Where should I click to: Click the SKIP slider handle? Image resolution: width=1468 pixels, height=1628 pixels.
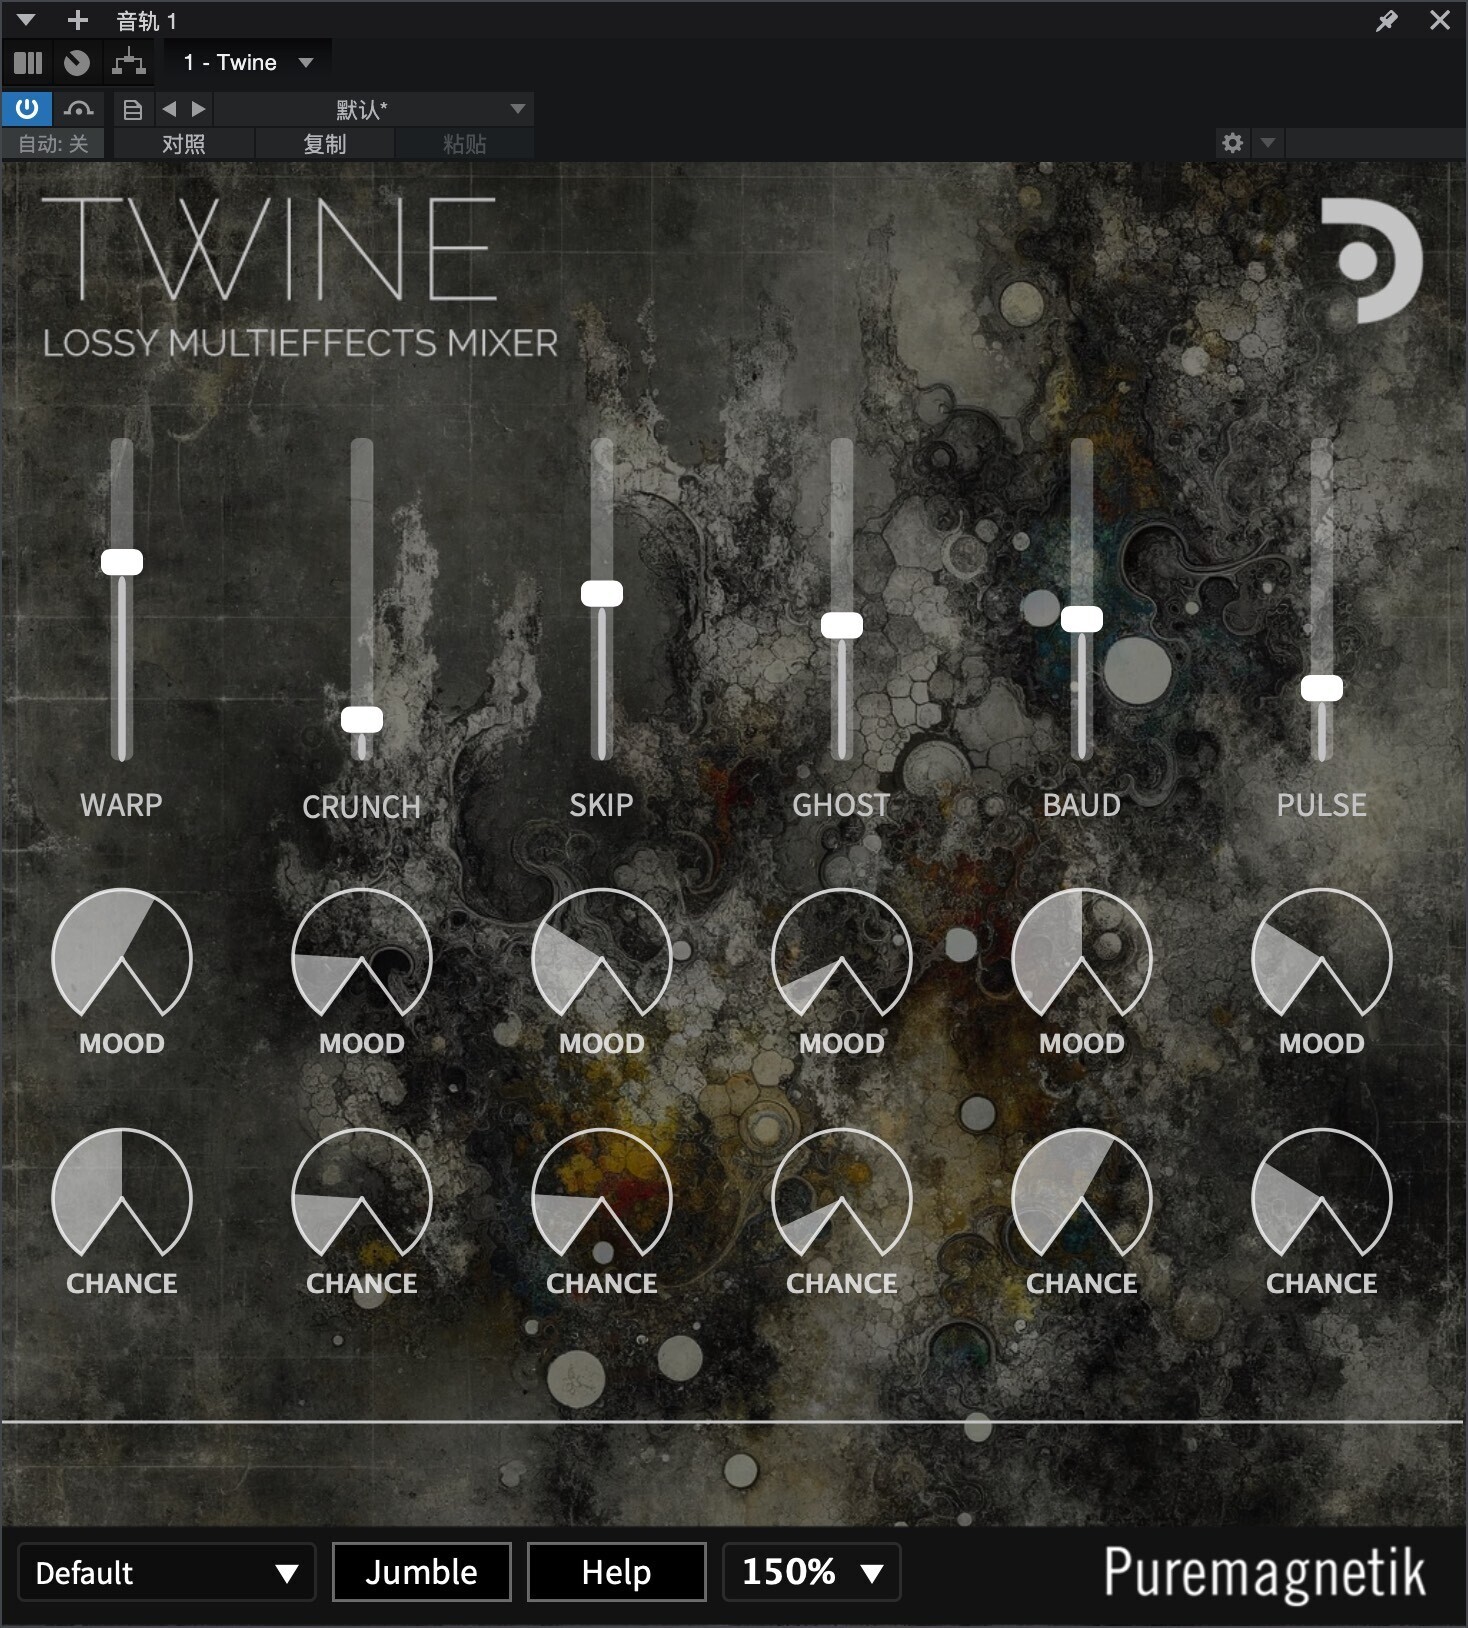pos(602,594)
